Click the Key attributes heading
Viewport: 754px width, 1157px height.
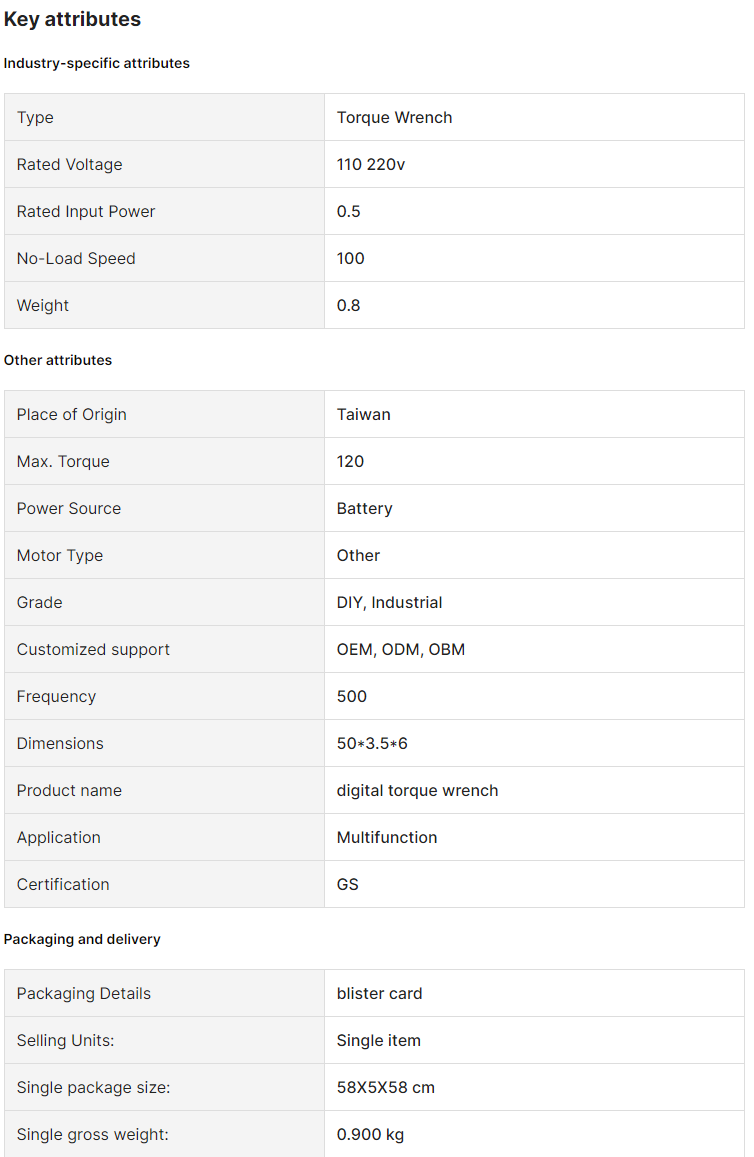(72, 19)
